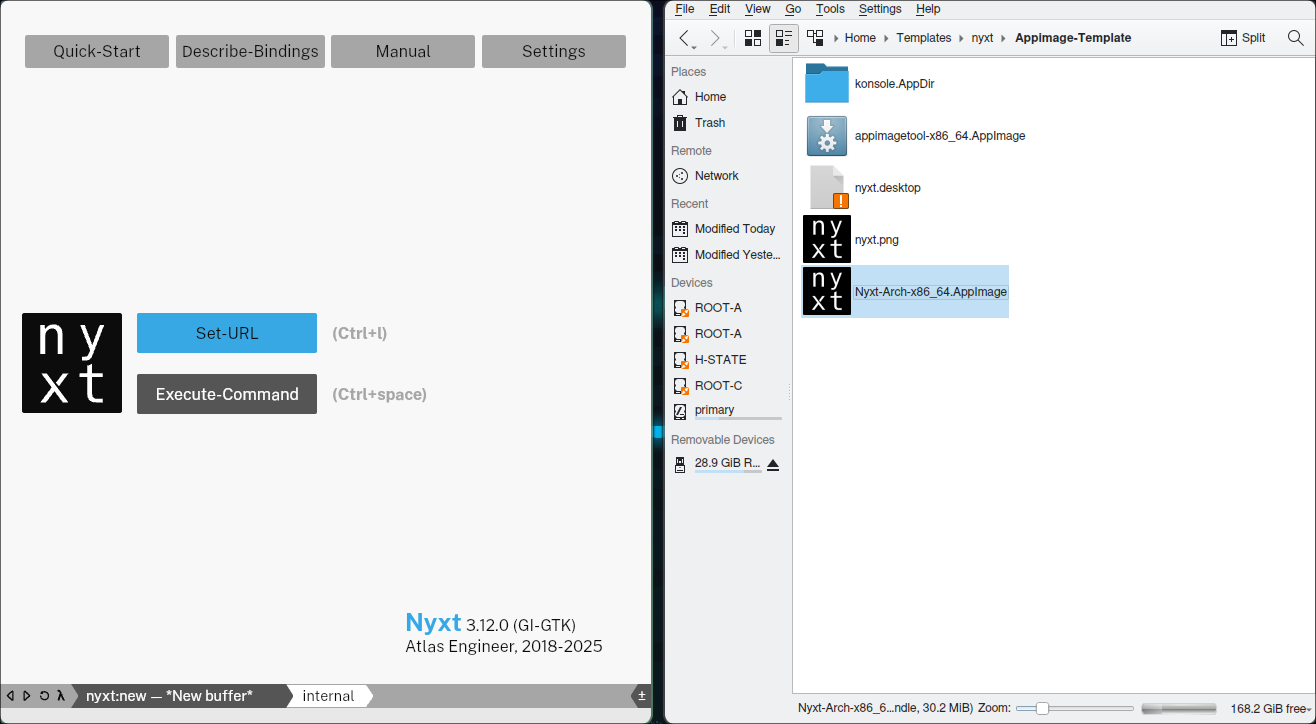Click the ± modes toggle in Nyxt status bar
This screenshot has height=724, width=1316.
click(x=642, y=696)
